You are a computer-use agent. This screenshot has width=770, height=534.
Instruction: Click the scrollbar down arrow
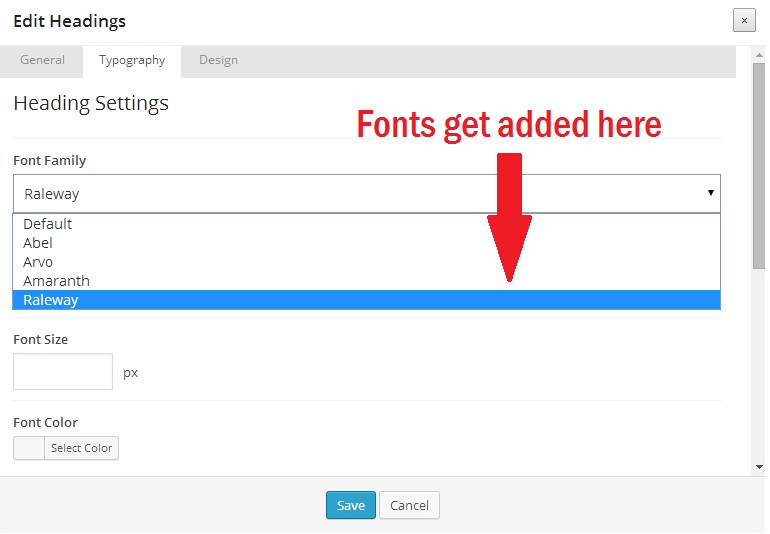[x=758, y=467]
